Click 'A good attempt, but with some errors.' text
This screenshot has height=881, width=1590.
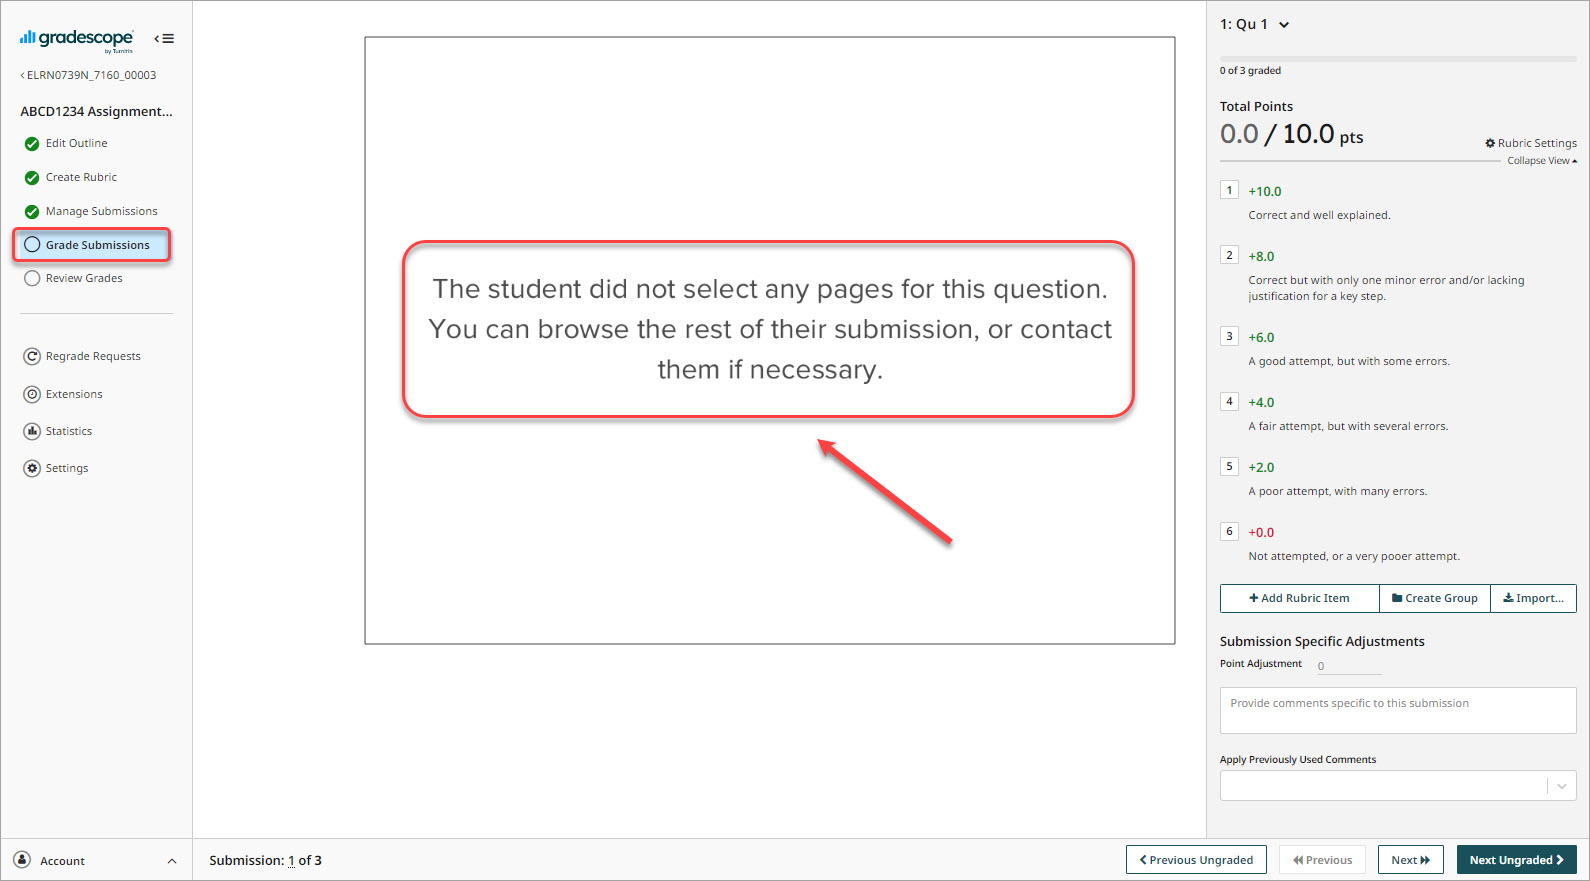pos(1349,361)
